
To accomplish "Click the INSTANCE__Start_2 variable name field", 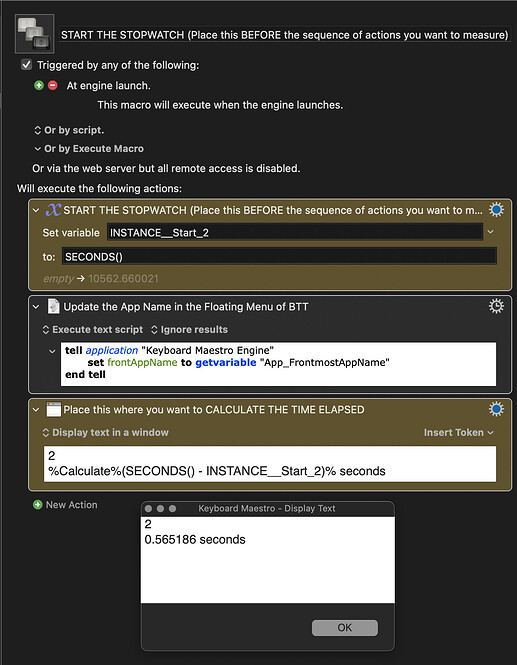I will (295, 232).
